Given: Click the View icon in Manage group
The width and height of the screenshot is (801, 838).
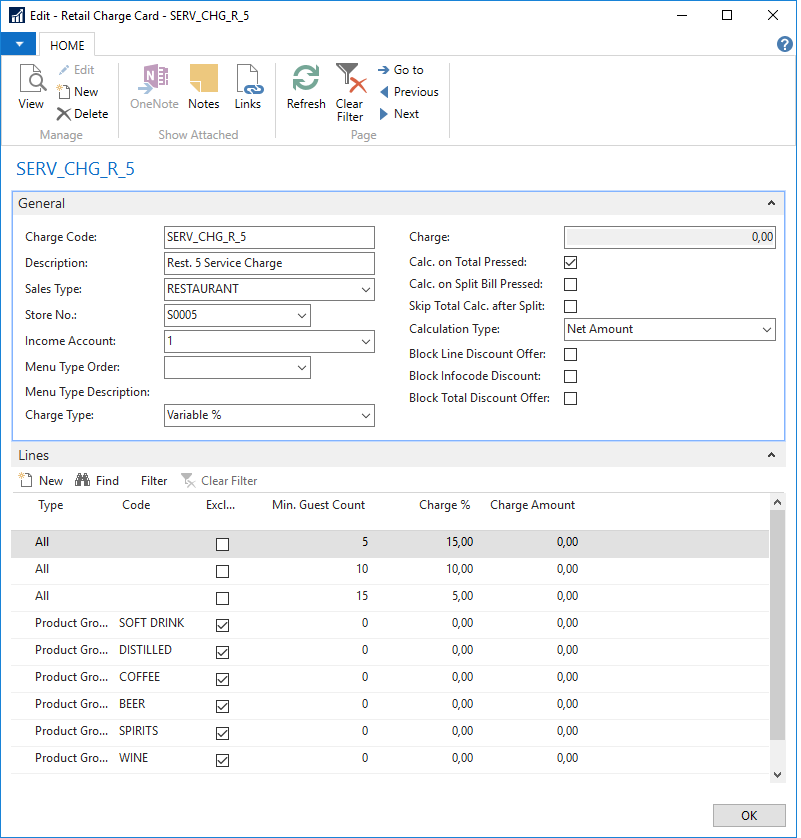Looking at the screenshot, I should [x=31, y=87].
